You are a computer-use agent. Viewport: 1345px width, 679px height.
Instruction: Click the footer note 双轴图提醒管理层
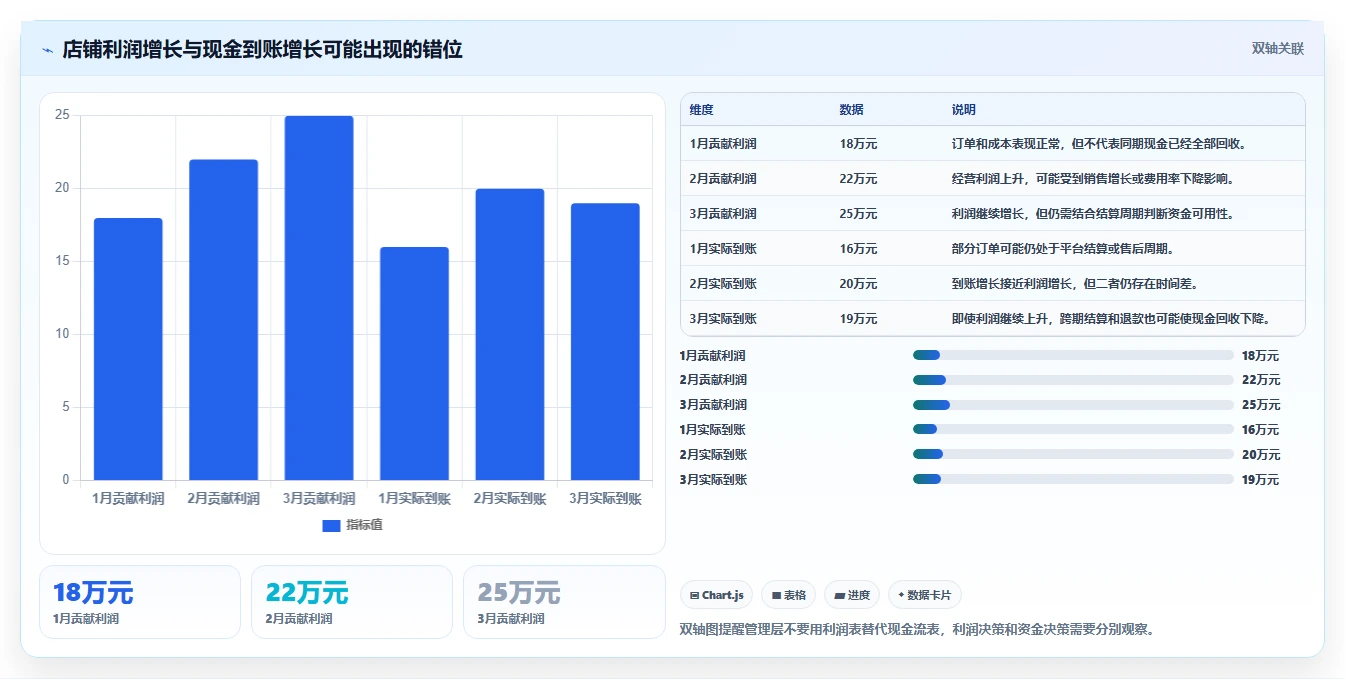pos(917,630)
